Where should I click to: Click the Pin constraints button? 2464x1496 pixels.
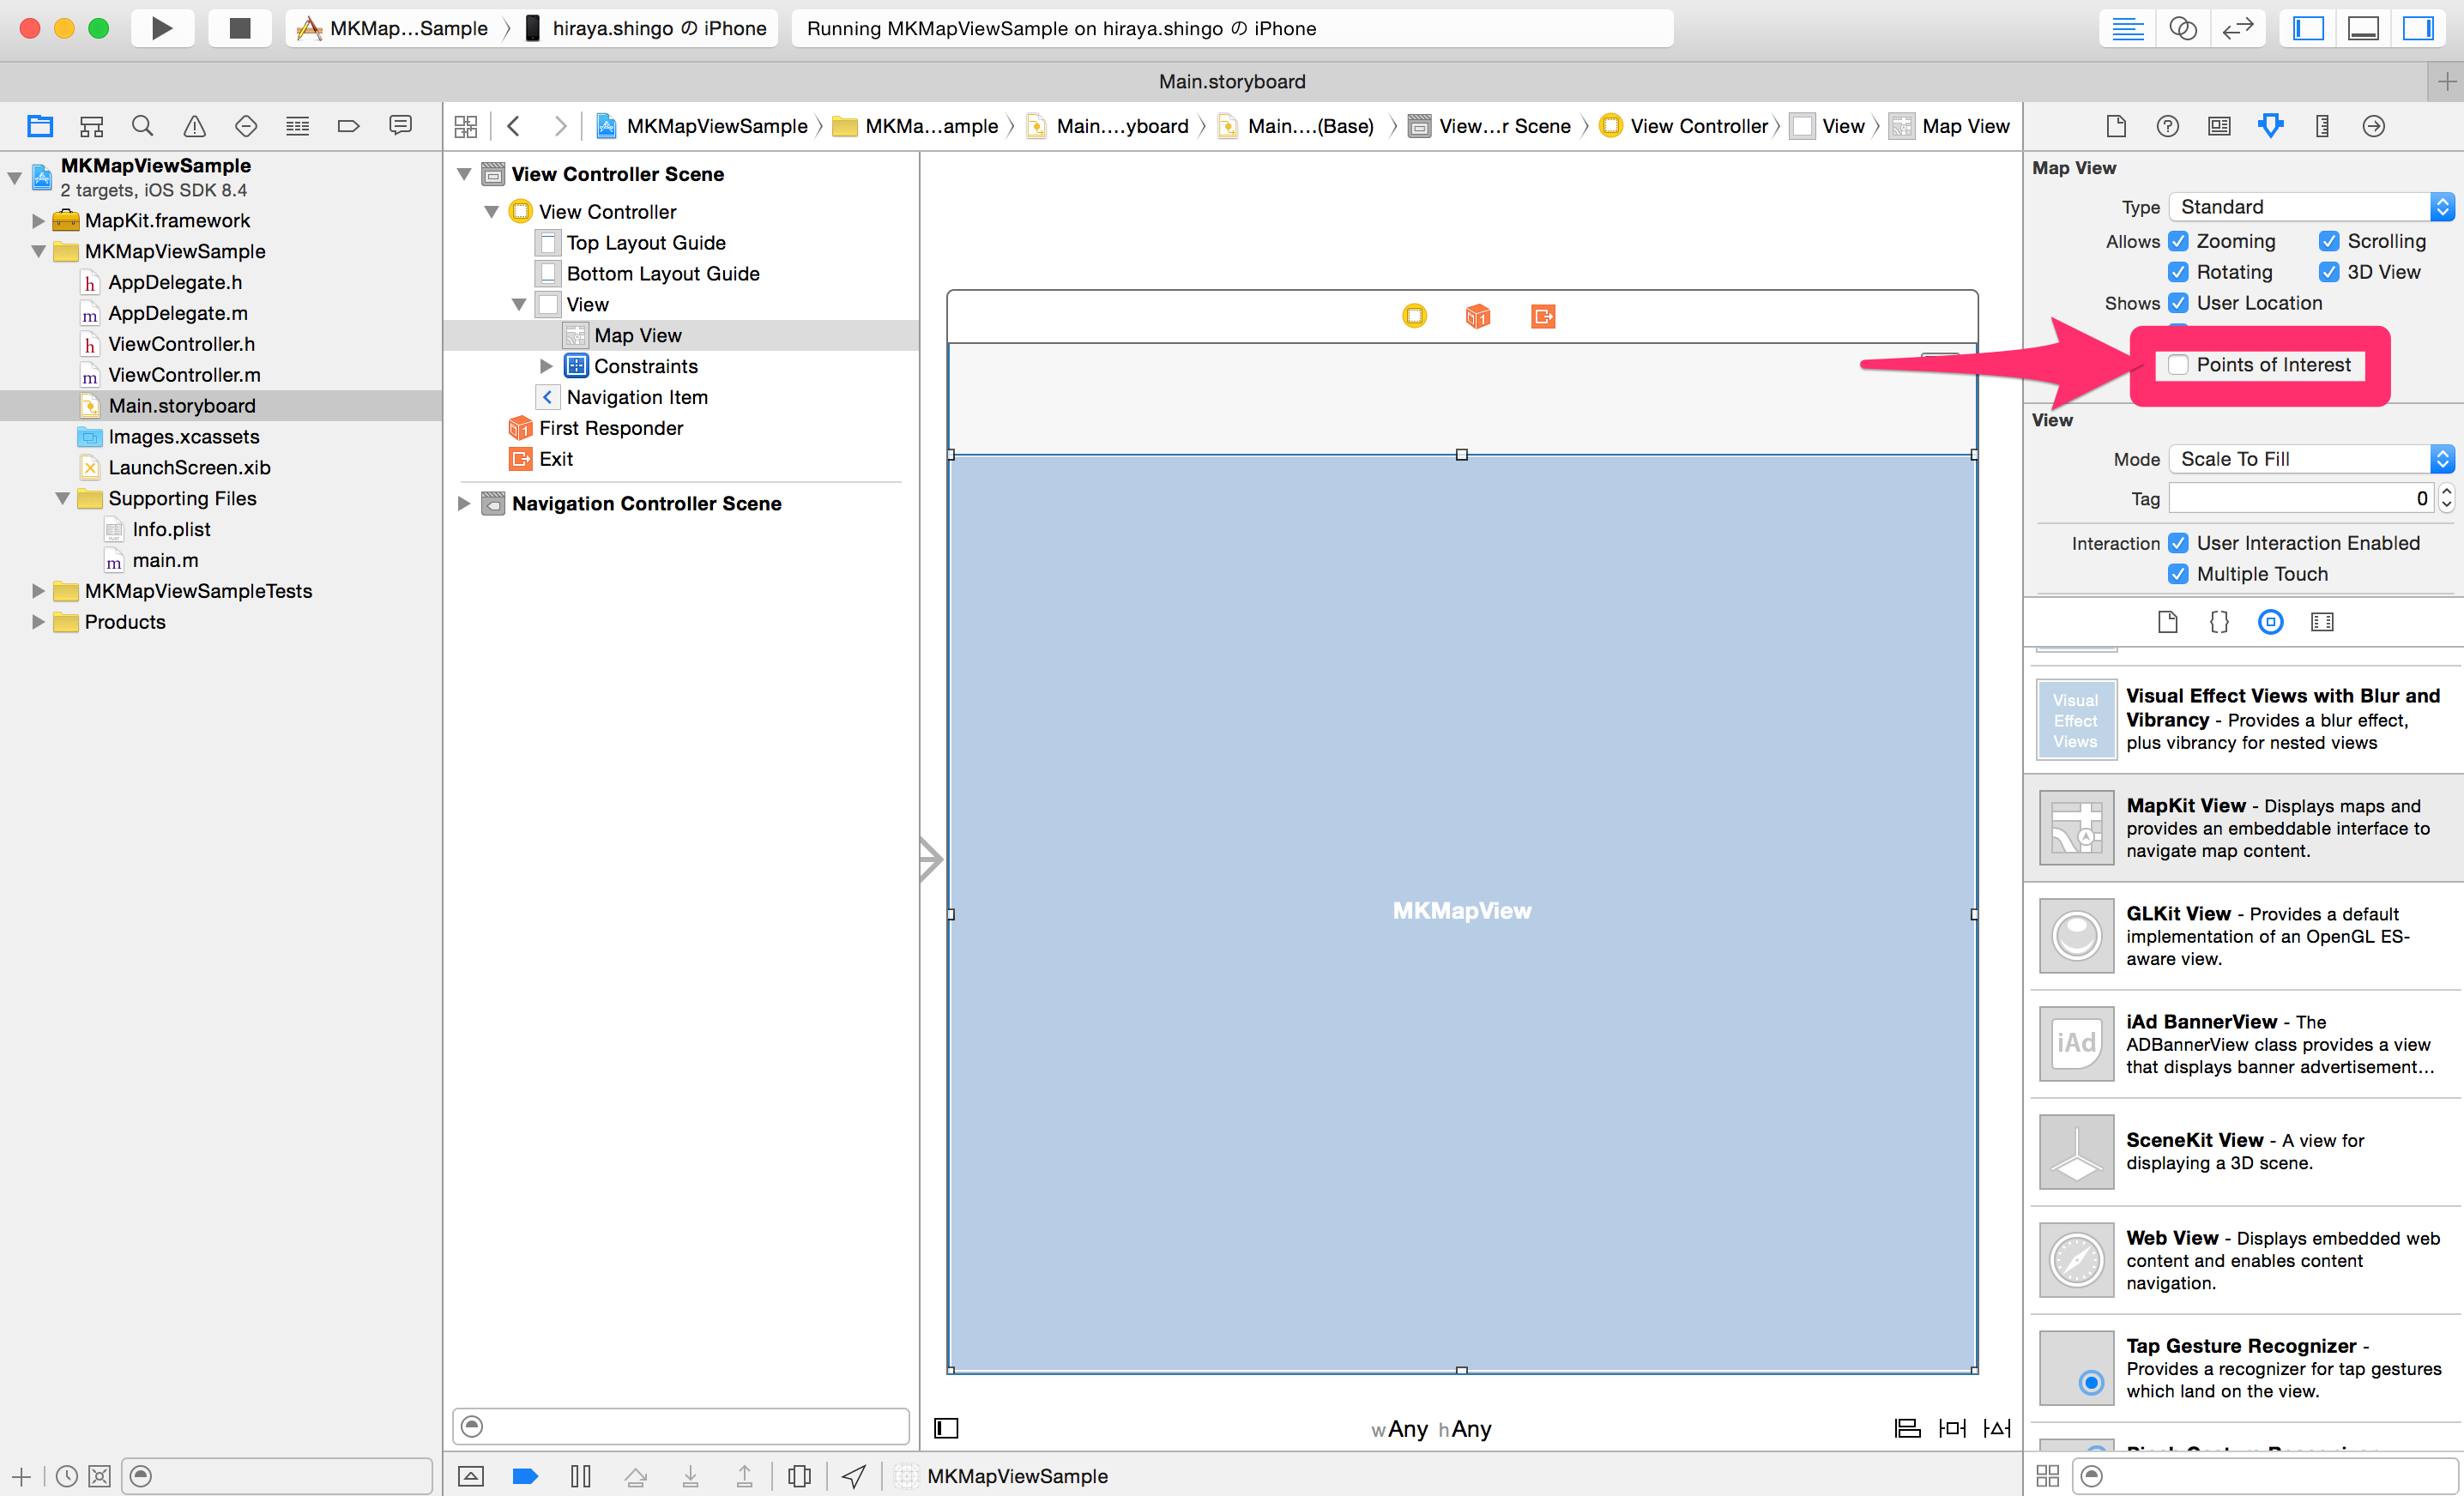[1952, 1428]
